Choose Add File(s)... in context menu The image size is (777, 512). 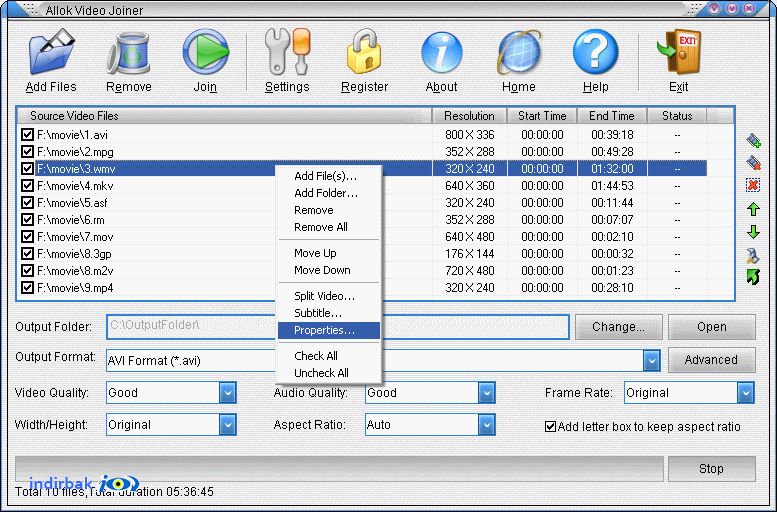(329, 176)
